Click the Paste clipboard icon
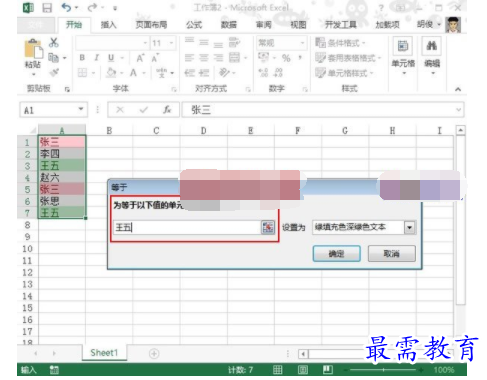Screen dimensions: 487x380 point(33,49)
